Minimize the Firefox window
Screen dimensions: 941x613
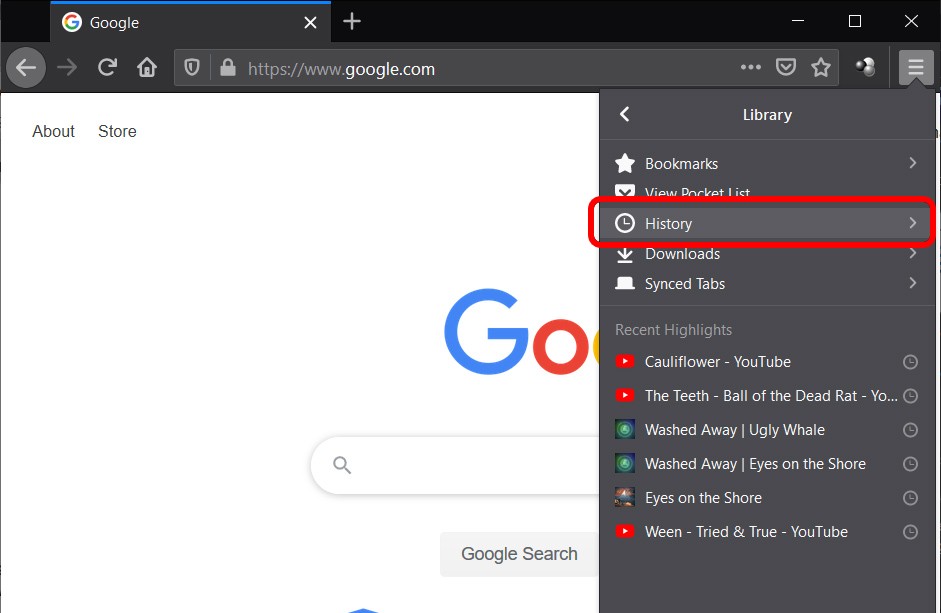click(798, 21)
